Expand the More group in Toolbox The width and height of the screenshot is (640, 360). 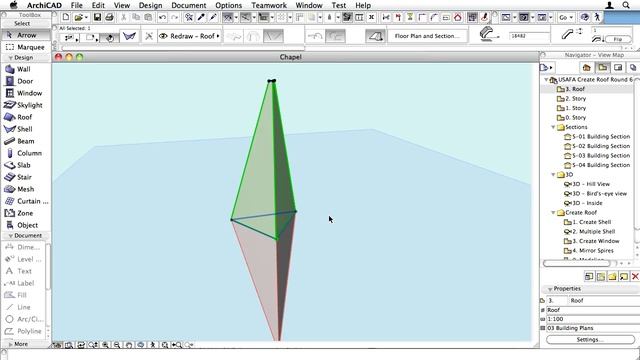tap(11, 344)
